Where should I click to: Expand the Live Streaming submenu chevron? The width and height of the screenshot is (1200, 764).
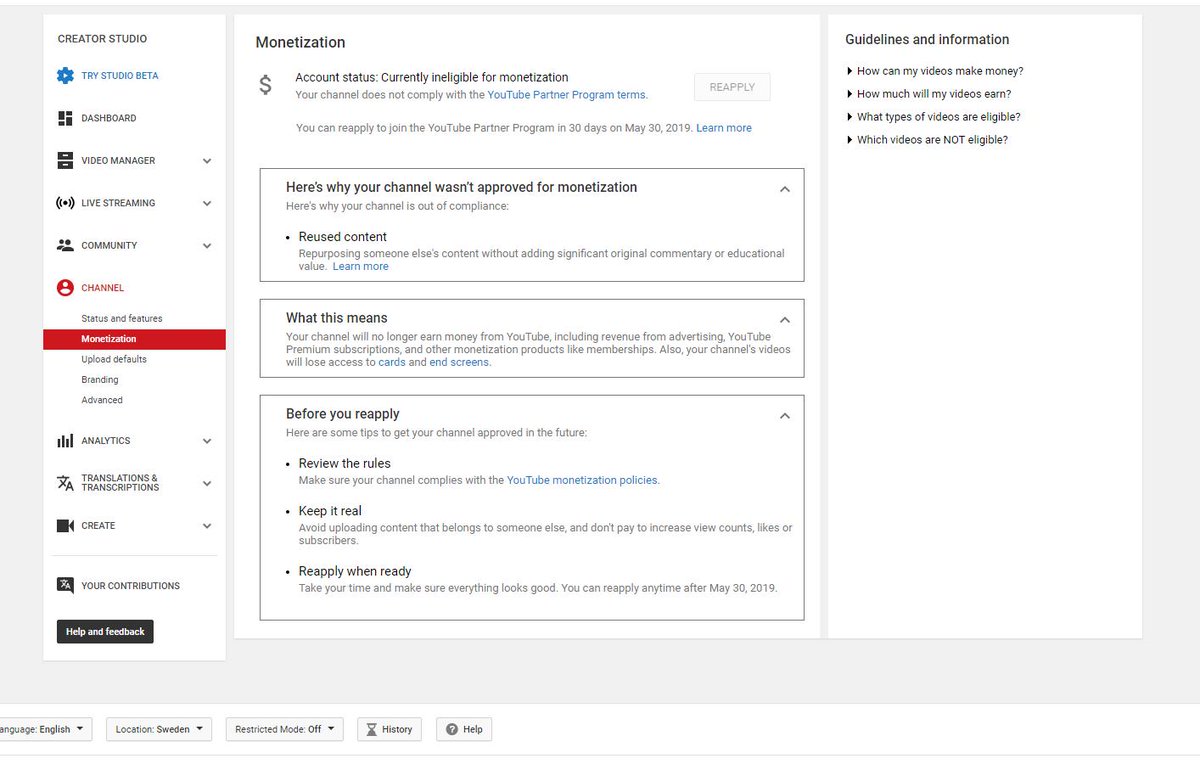(x=207, y=203)
